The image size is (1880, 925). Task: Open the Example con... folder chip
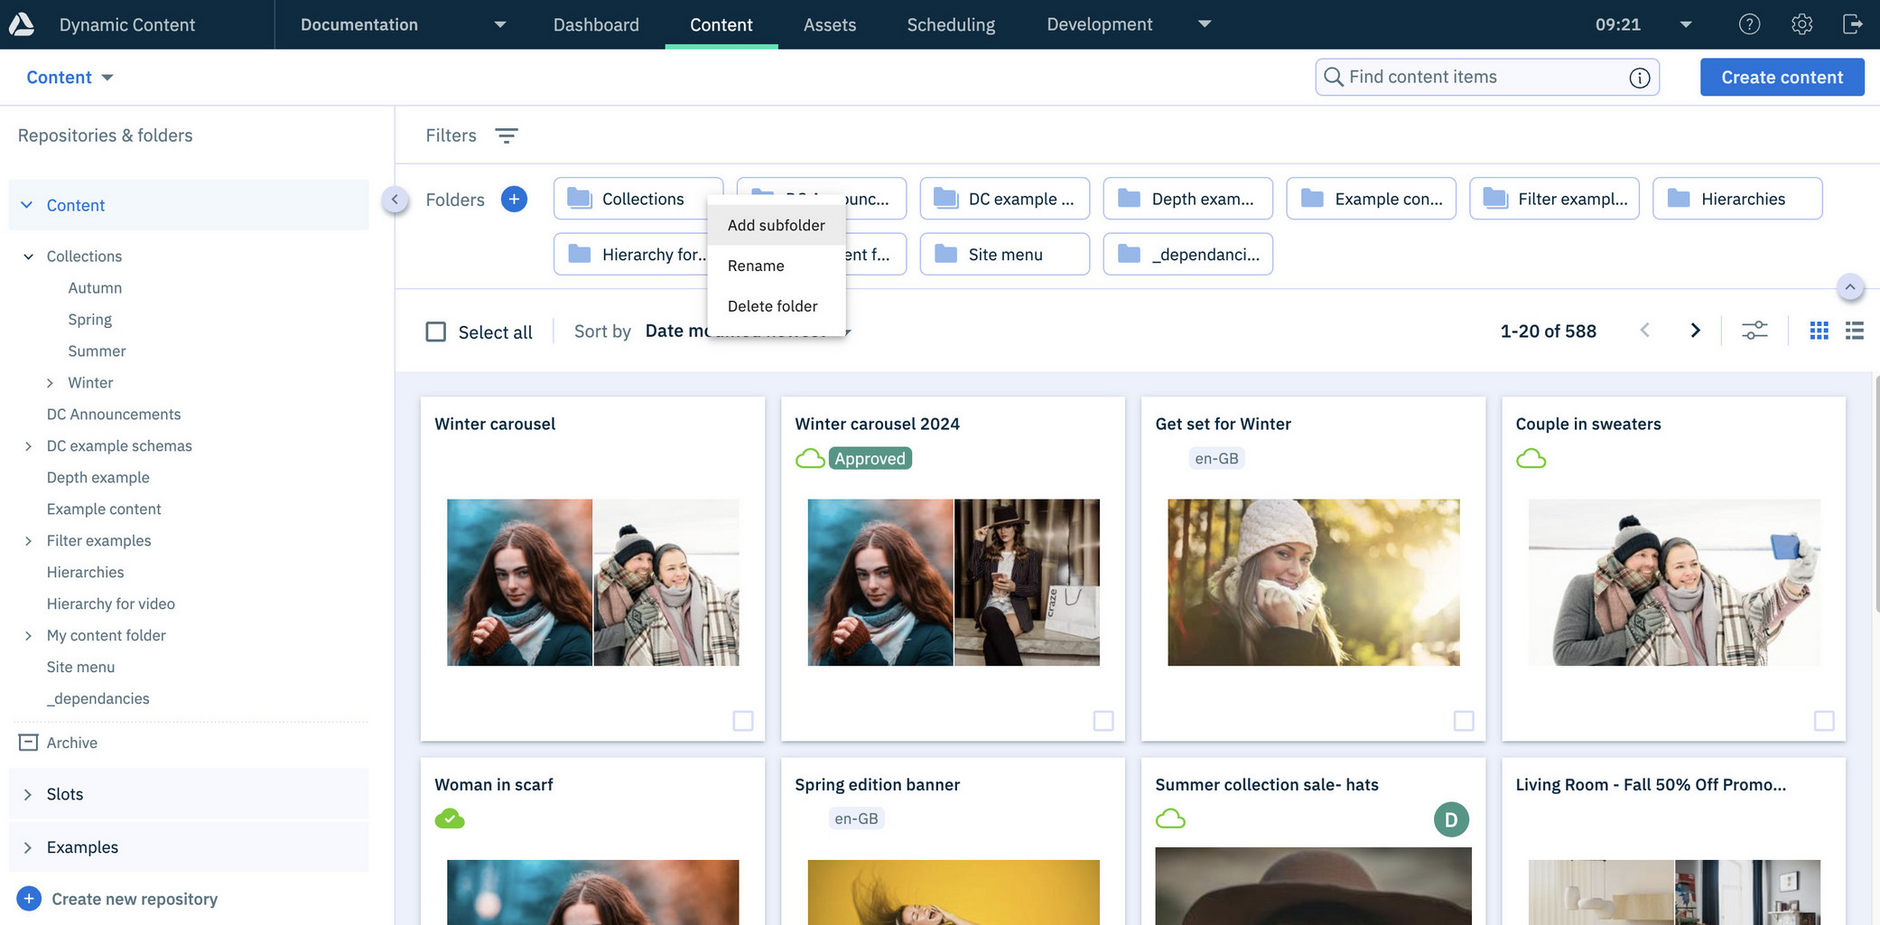(1371, 199)
